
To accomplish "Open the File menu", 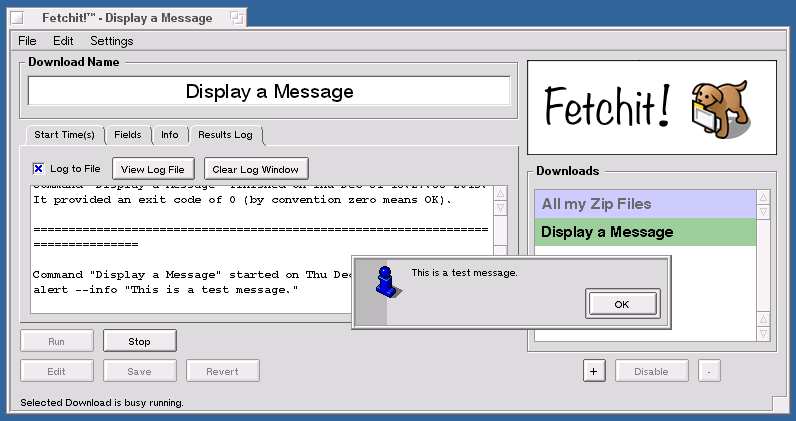I will pyautogui.click(x=27, y=41).
